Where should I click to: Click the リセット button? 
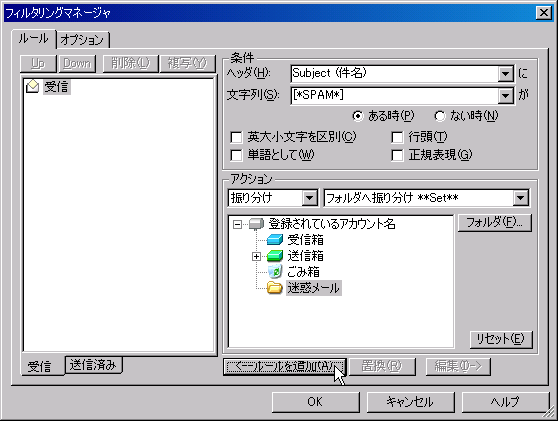(x=501, y=339)
